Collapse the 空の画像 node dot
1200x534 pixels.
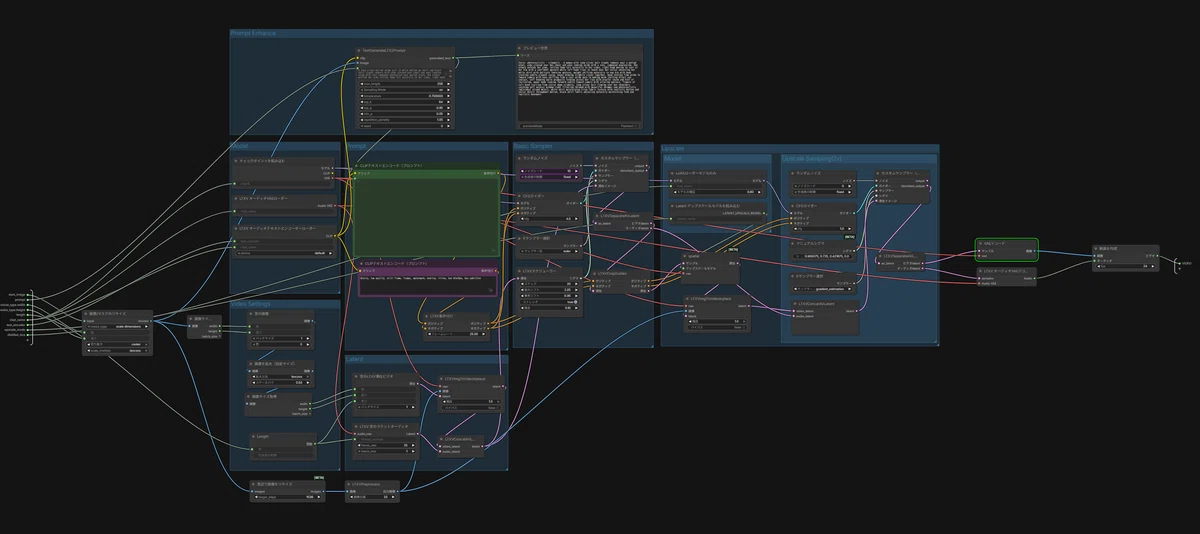pos(249,313)
